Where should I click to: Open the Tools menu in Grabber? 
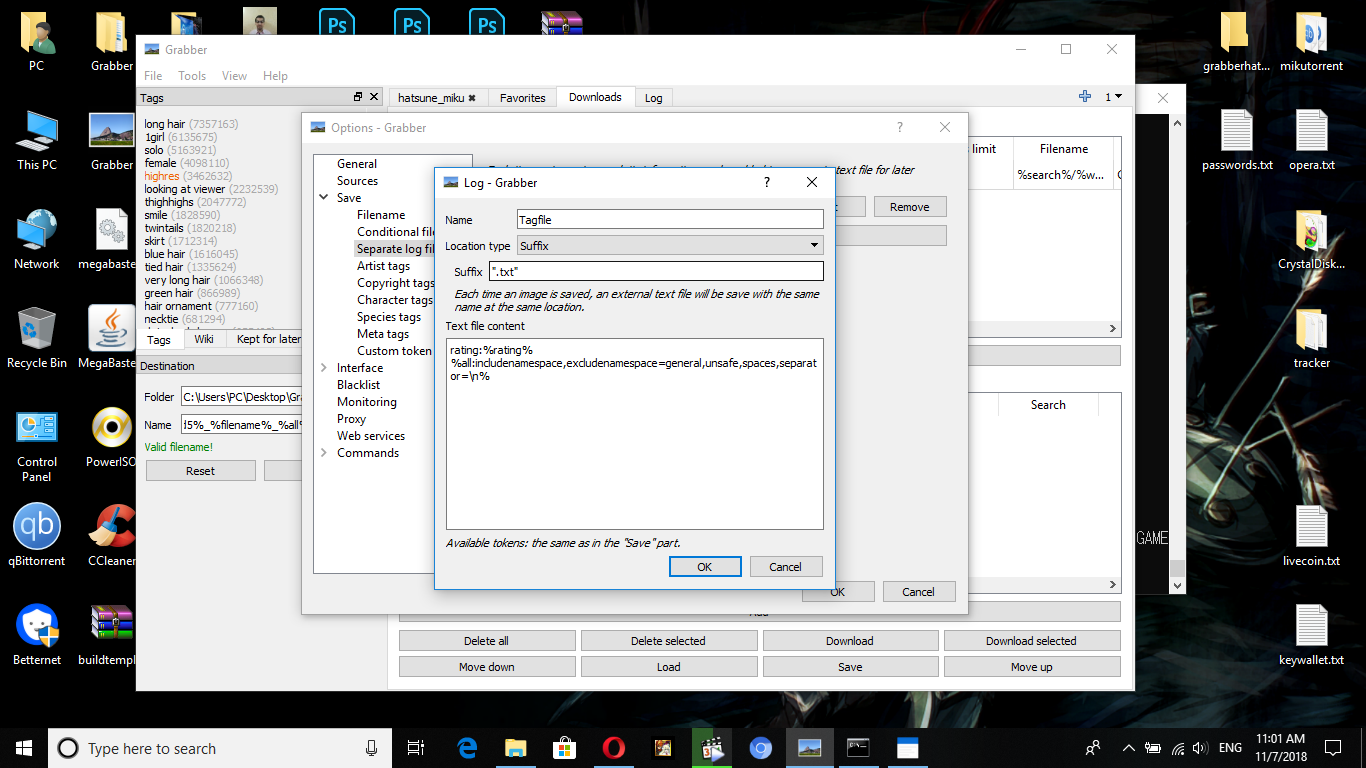coord(192,75)
